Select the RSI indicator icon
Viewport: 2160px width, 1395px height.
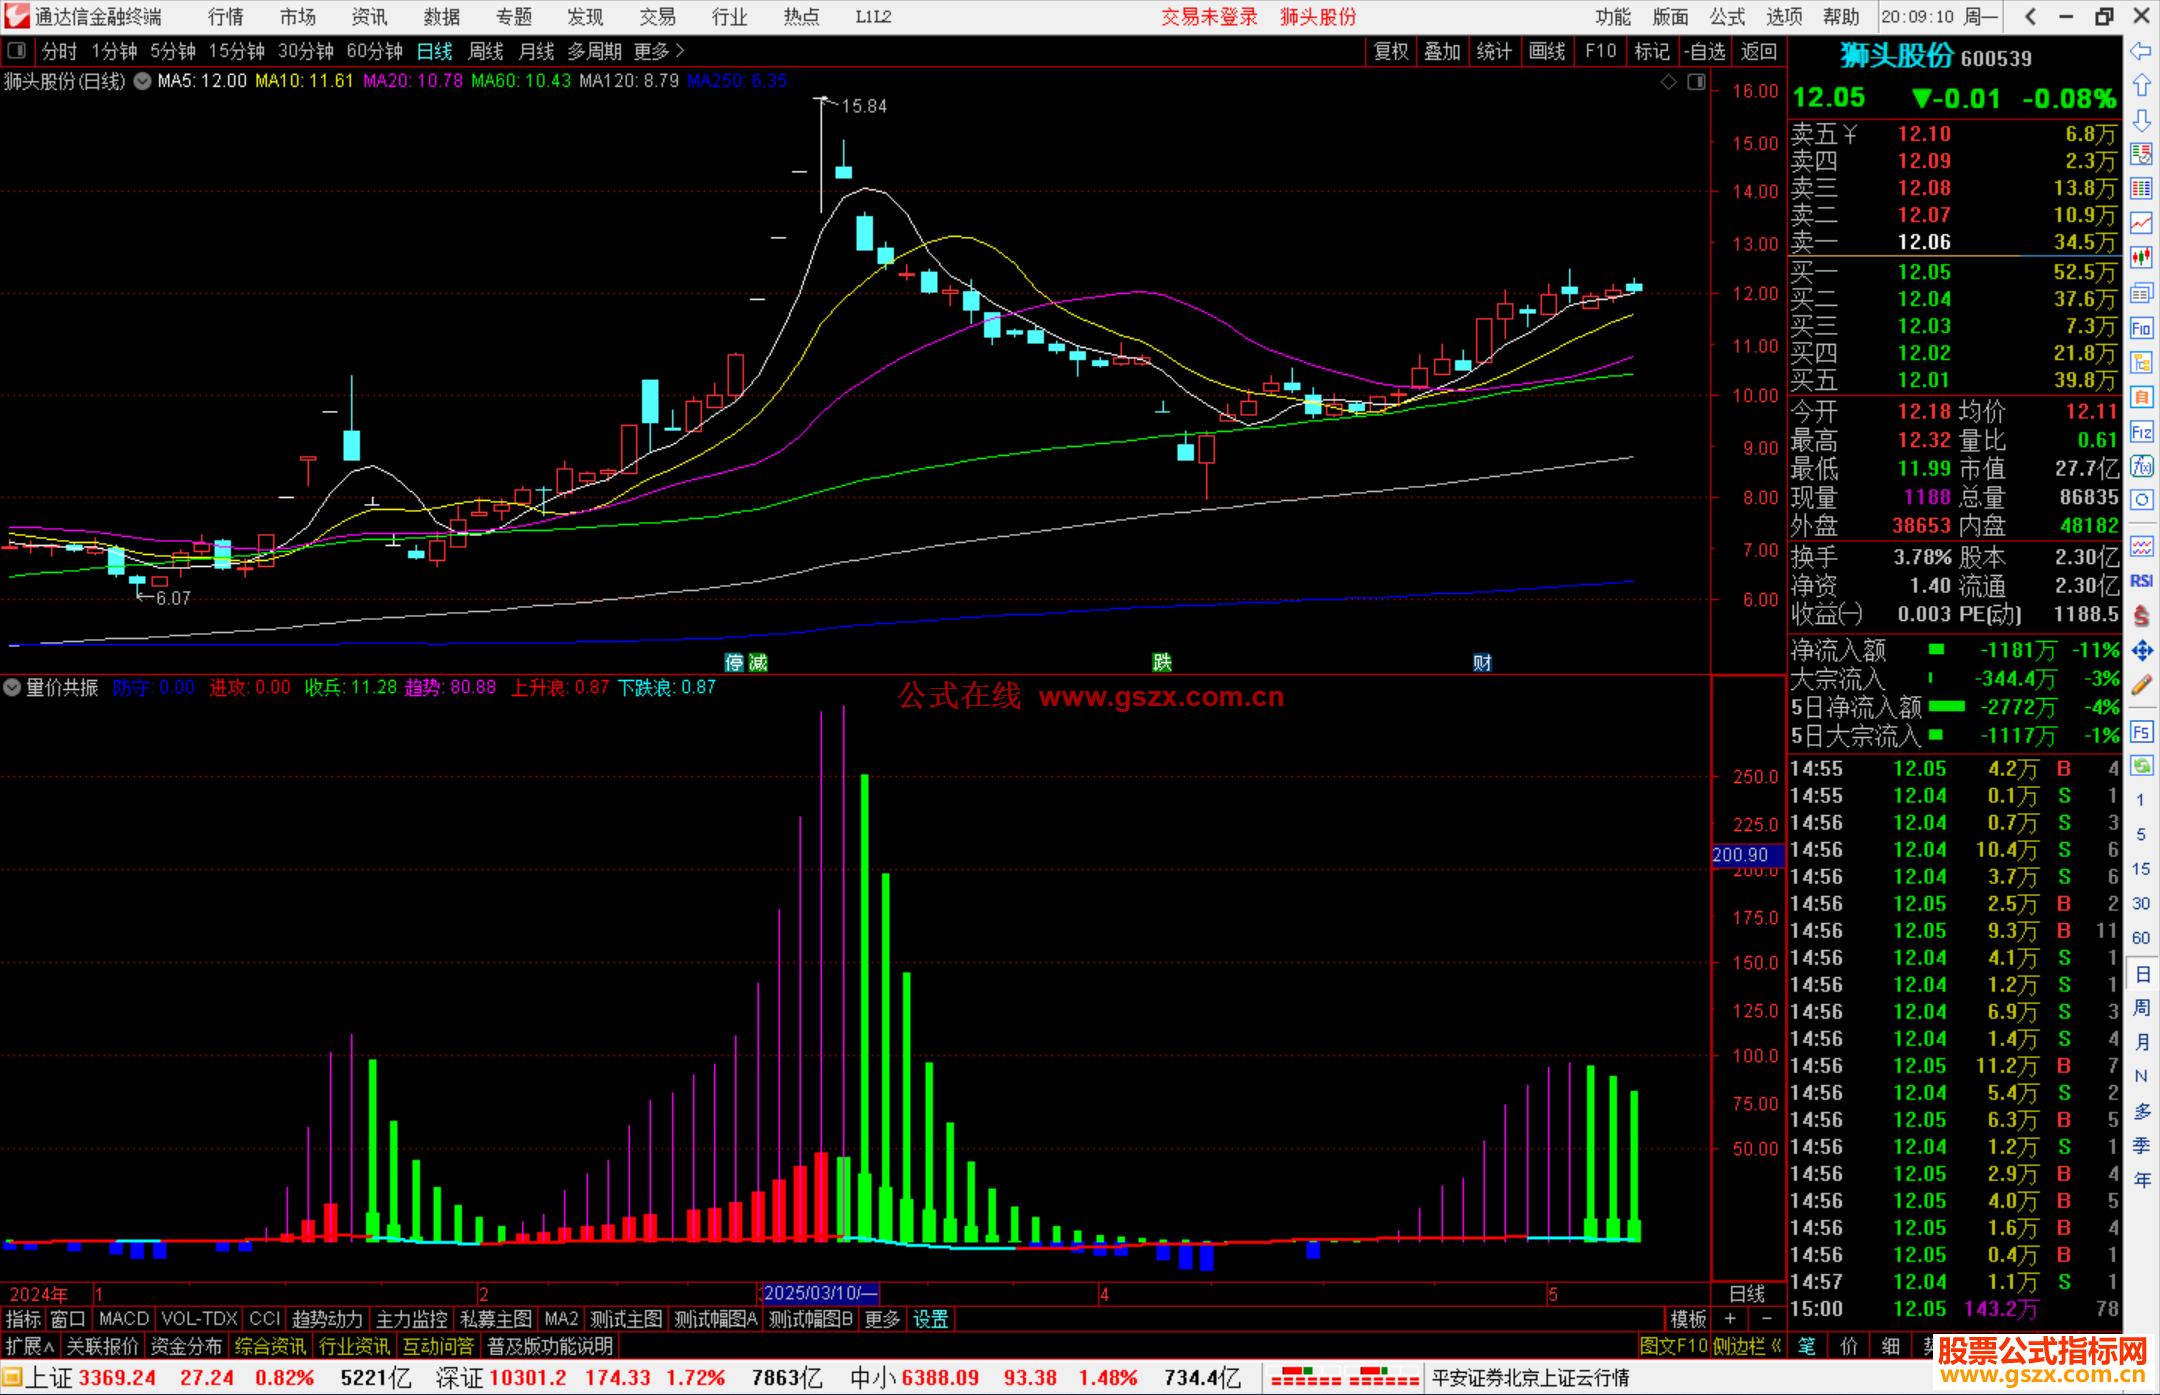point(2141,581)
